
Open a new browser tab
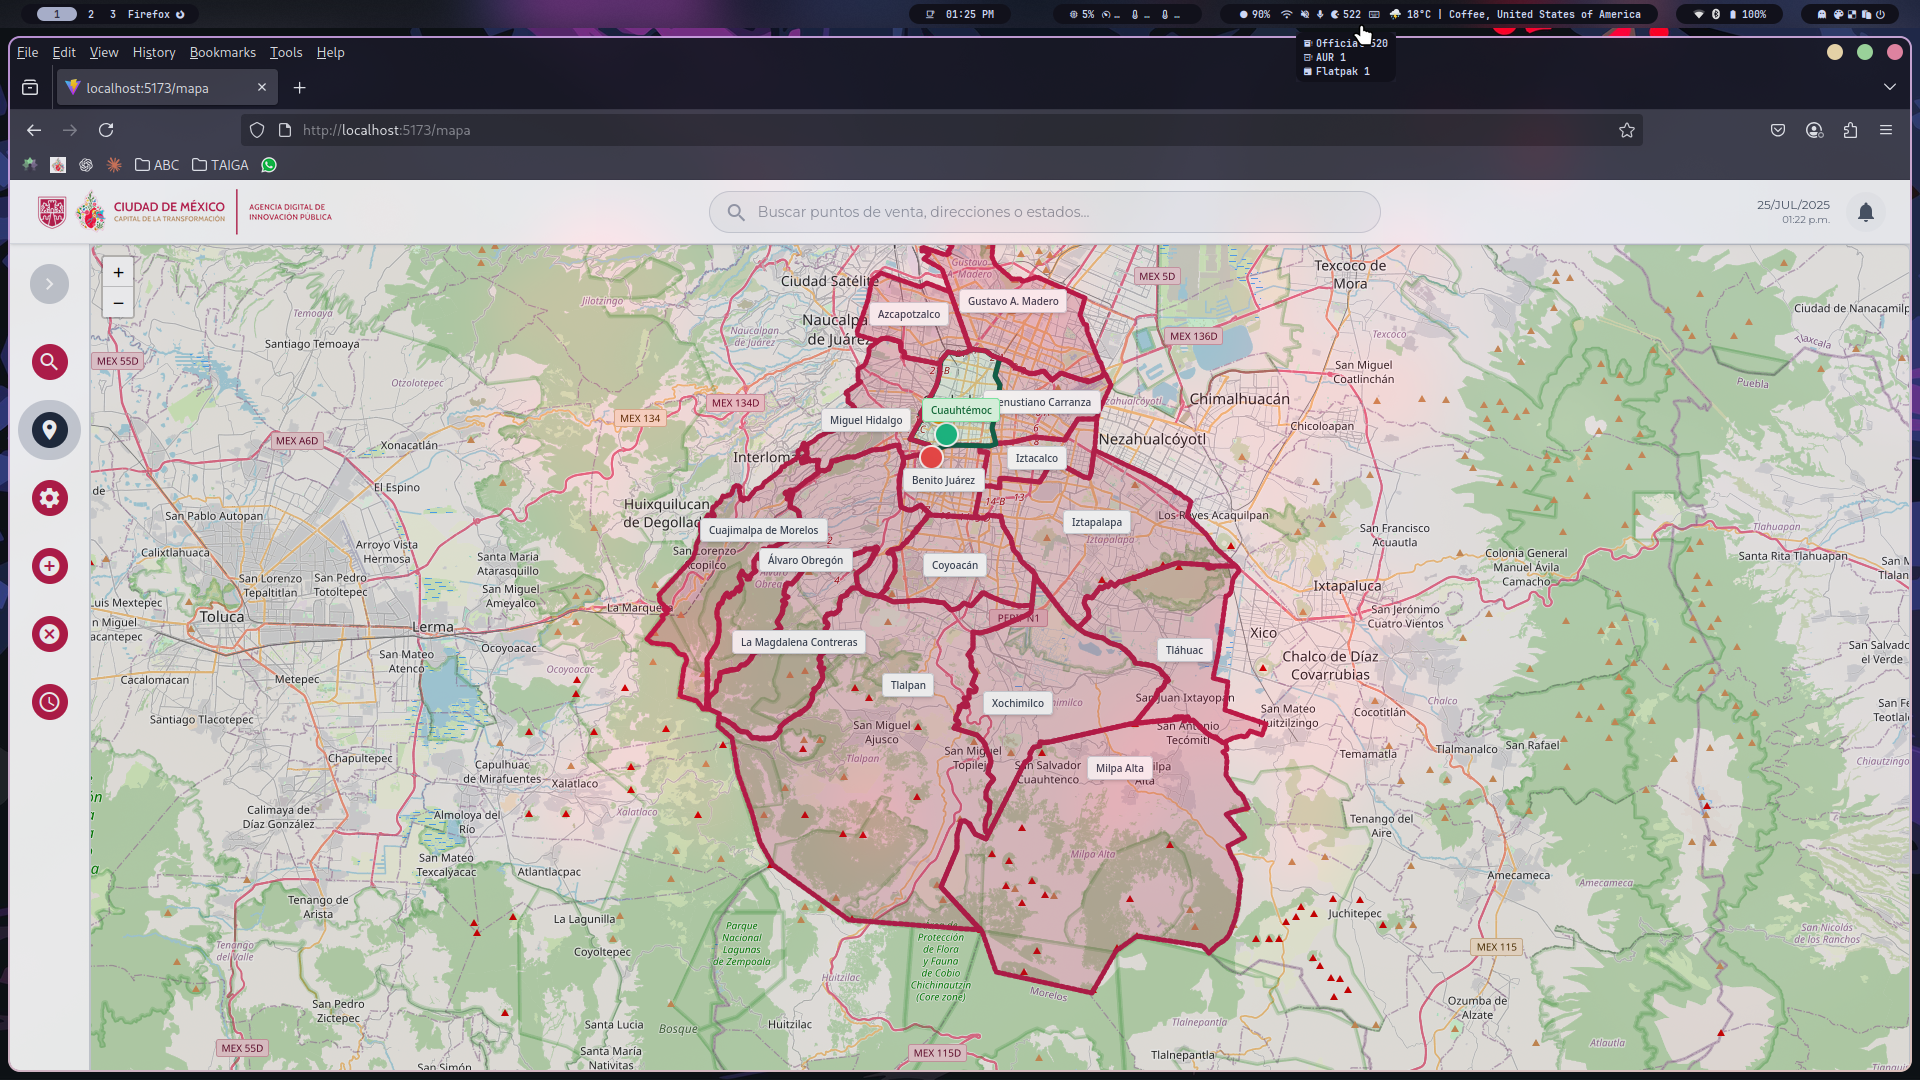click(299, 88)
